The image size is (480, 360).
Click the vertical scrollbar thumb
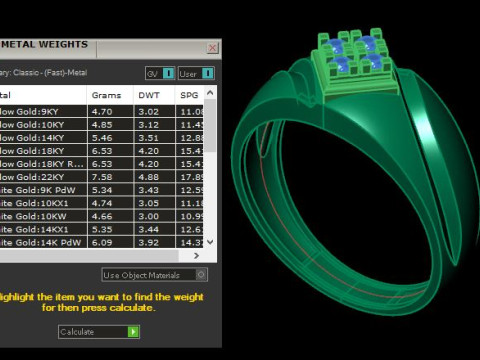pyautogui.click(x=210, y=126)
